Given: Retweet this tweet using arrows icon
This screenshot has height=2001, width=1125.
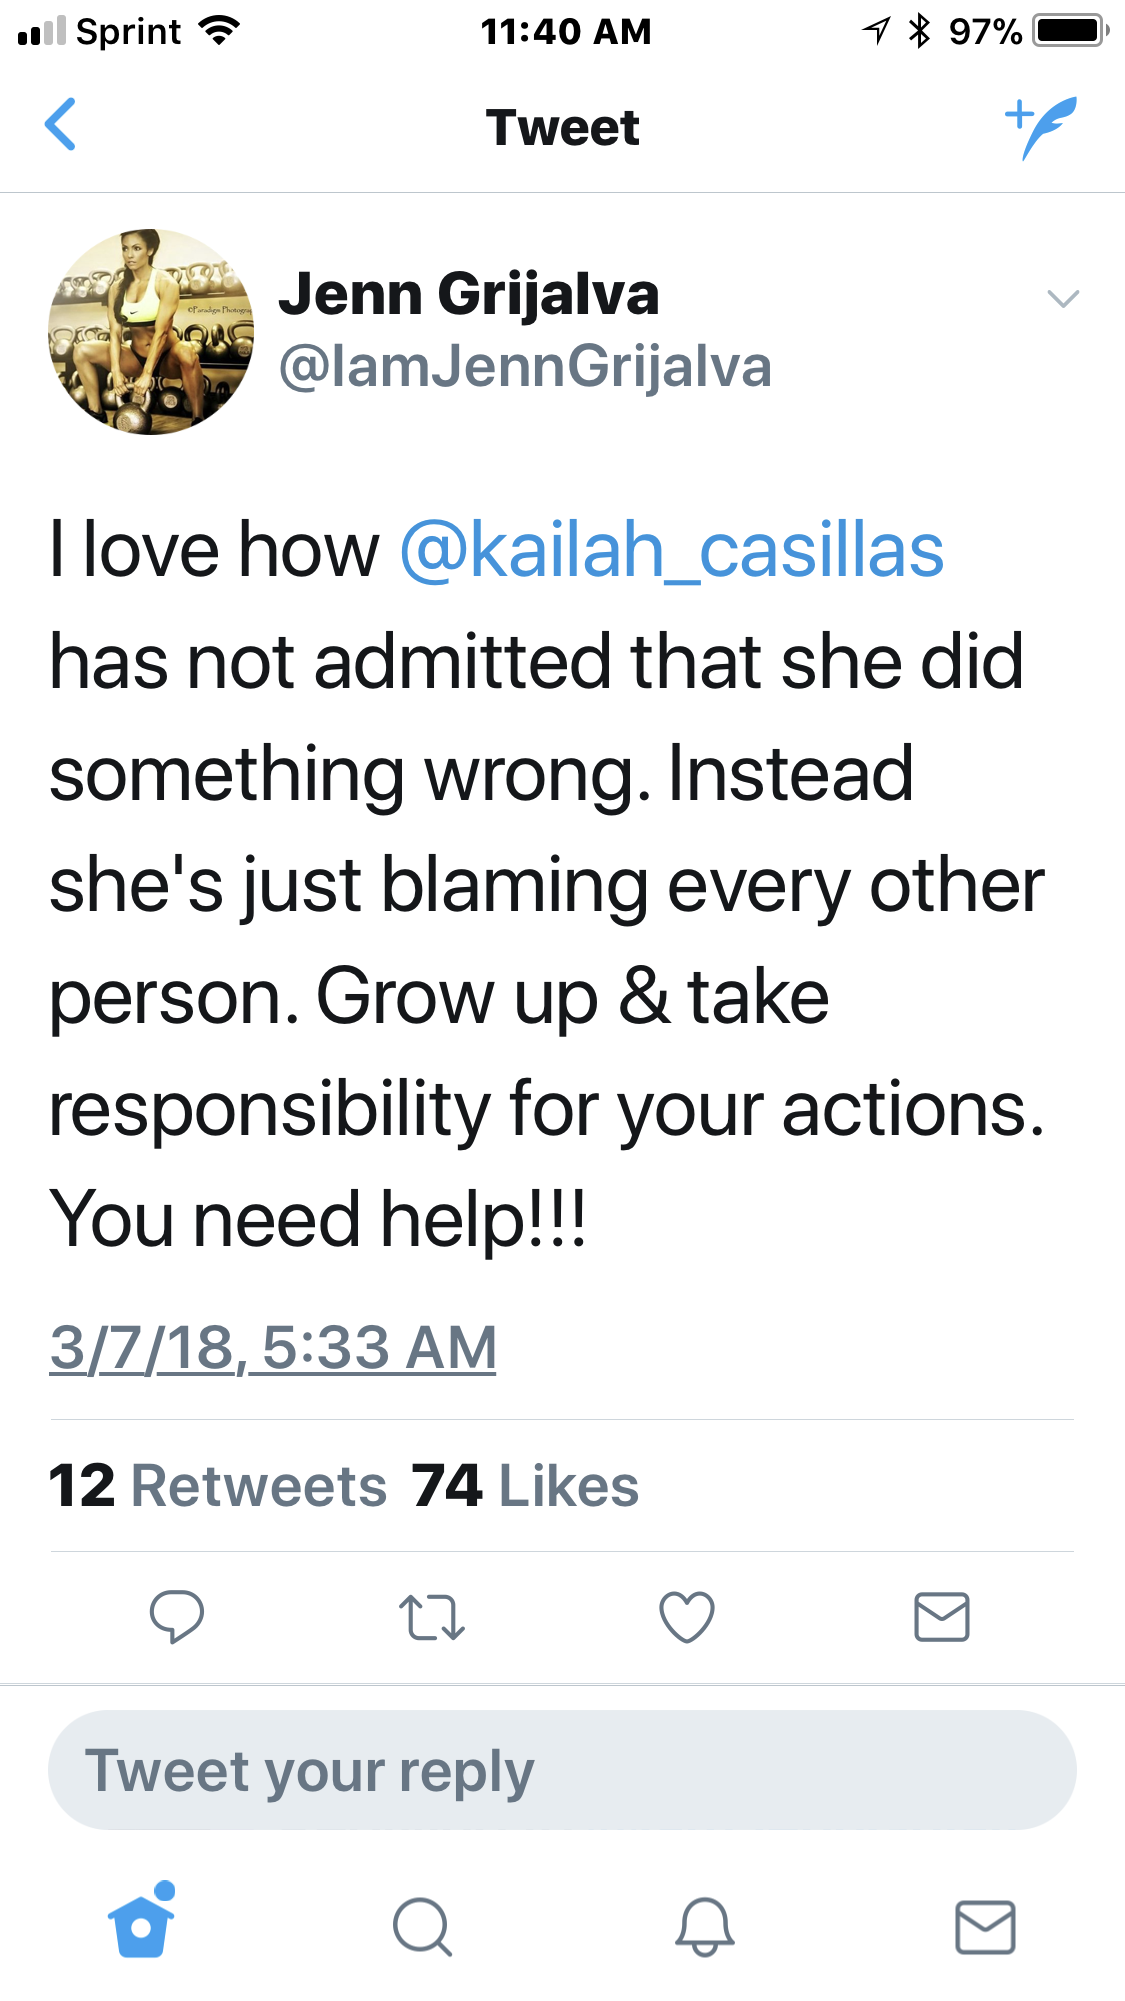Looking at the screenshot, I should (432, 1617).
